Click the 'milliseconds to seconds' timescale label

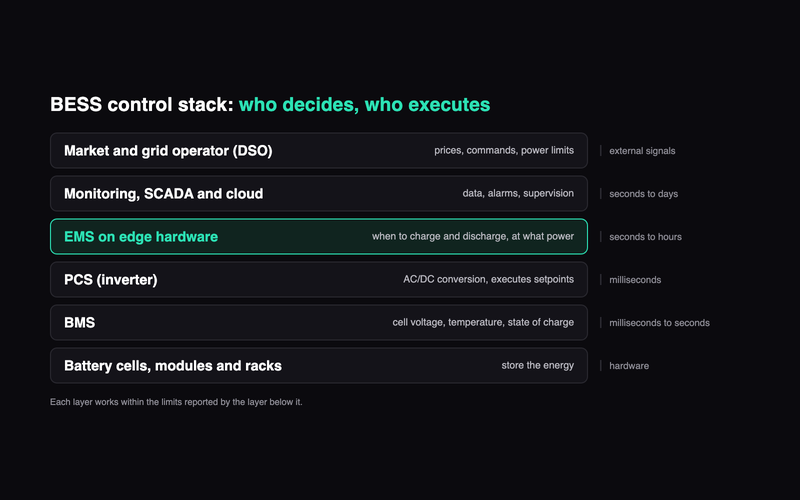tap(659, 323)
